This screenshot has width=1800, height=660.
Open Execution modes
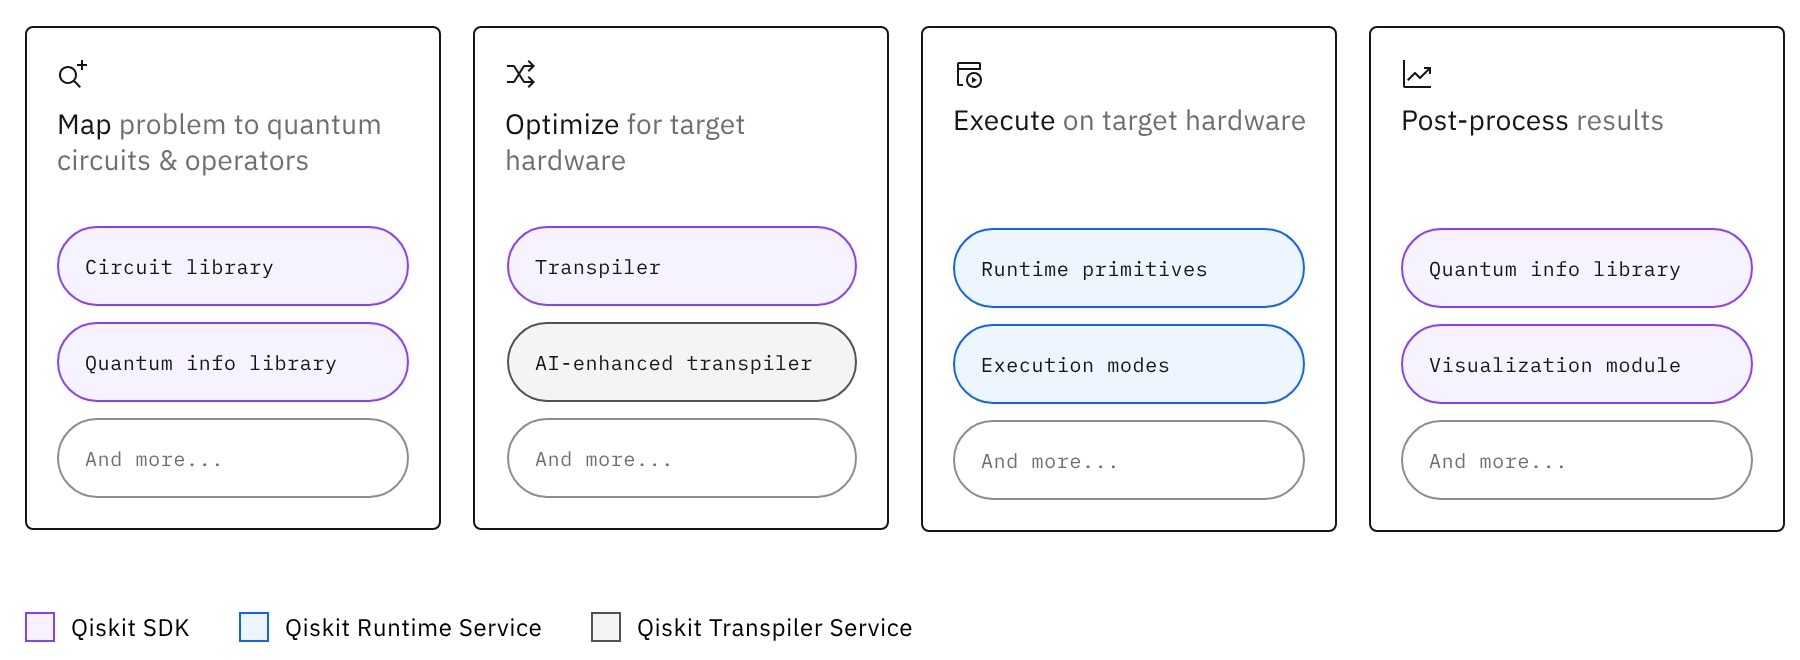[x=1129, y=364]
